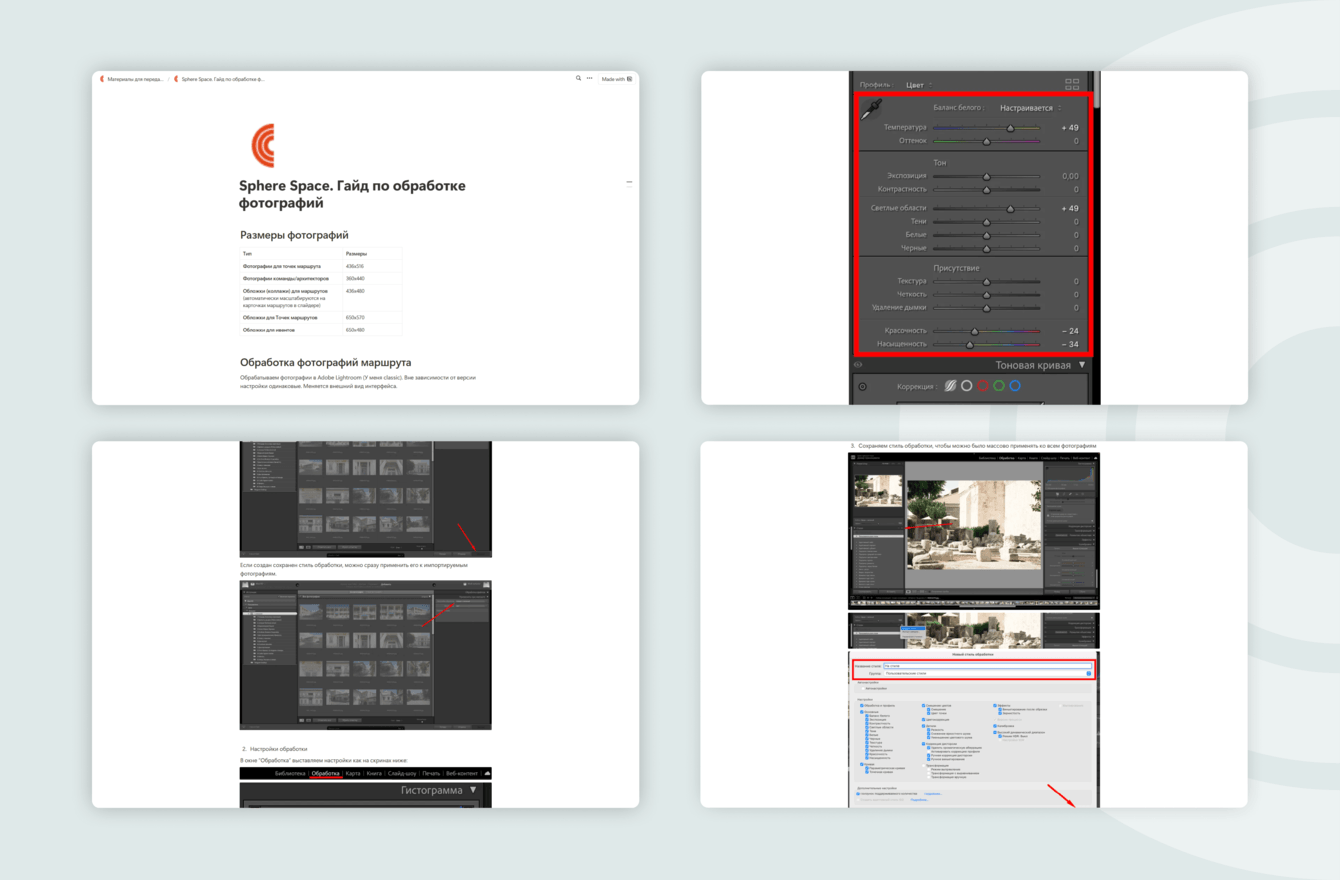Click the Sphere Space. Гайд breadcrumb link
The image size is (1340, 880).
(x=219, y=79)
